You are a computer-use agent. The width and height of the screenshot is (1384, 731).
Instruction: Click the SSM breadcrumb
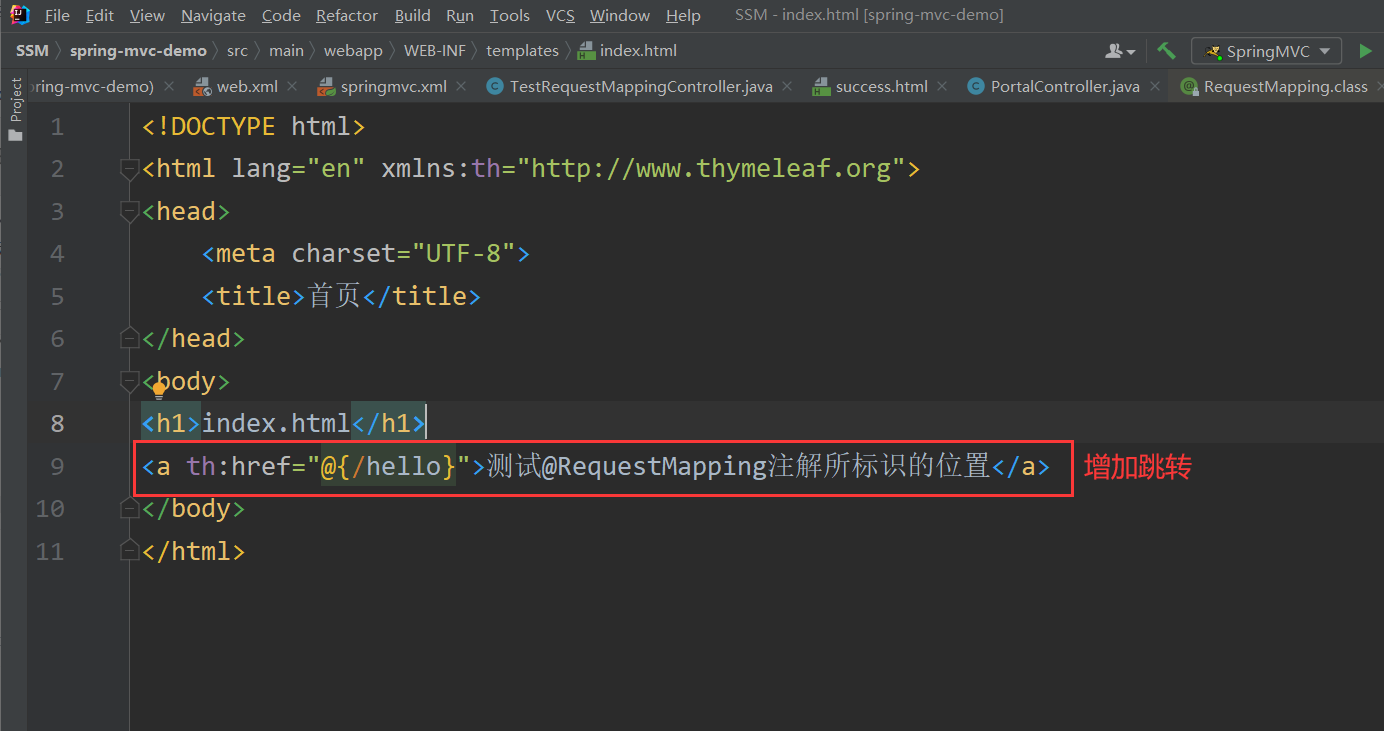click(32, 51)
